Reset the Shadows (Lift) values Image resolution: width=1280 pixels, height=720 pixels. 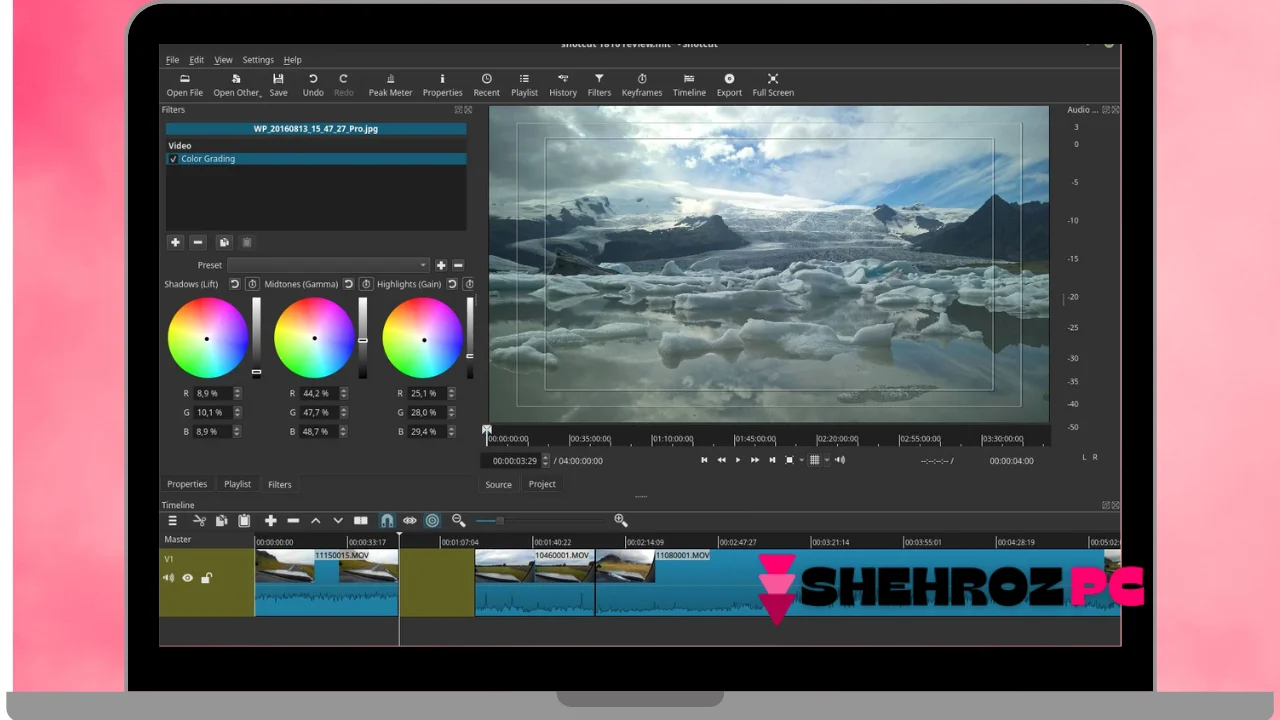click(235, 284)
